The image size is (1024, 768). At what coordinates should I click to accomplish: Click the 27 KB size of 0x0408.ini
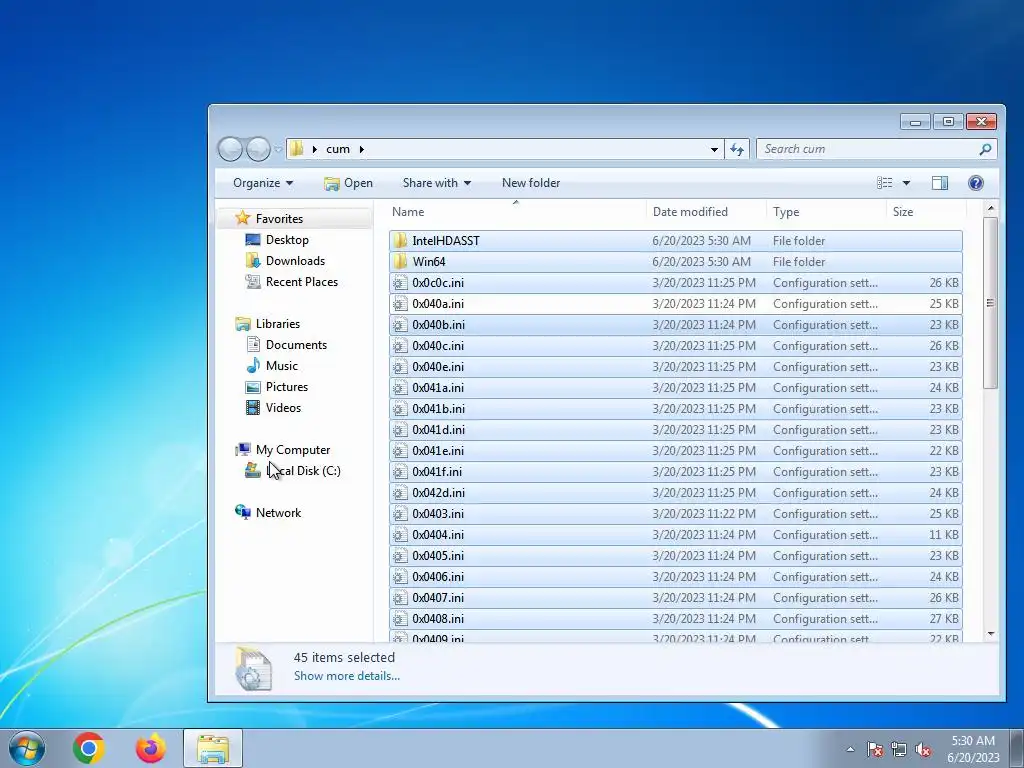coord(944,618)
